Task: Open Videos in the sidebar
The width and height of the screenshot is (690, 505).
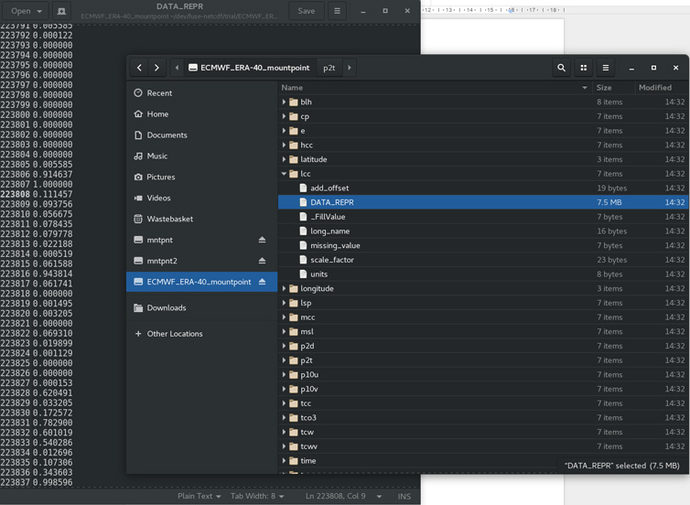Action: pyautogui.click(x=202, y=198)
